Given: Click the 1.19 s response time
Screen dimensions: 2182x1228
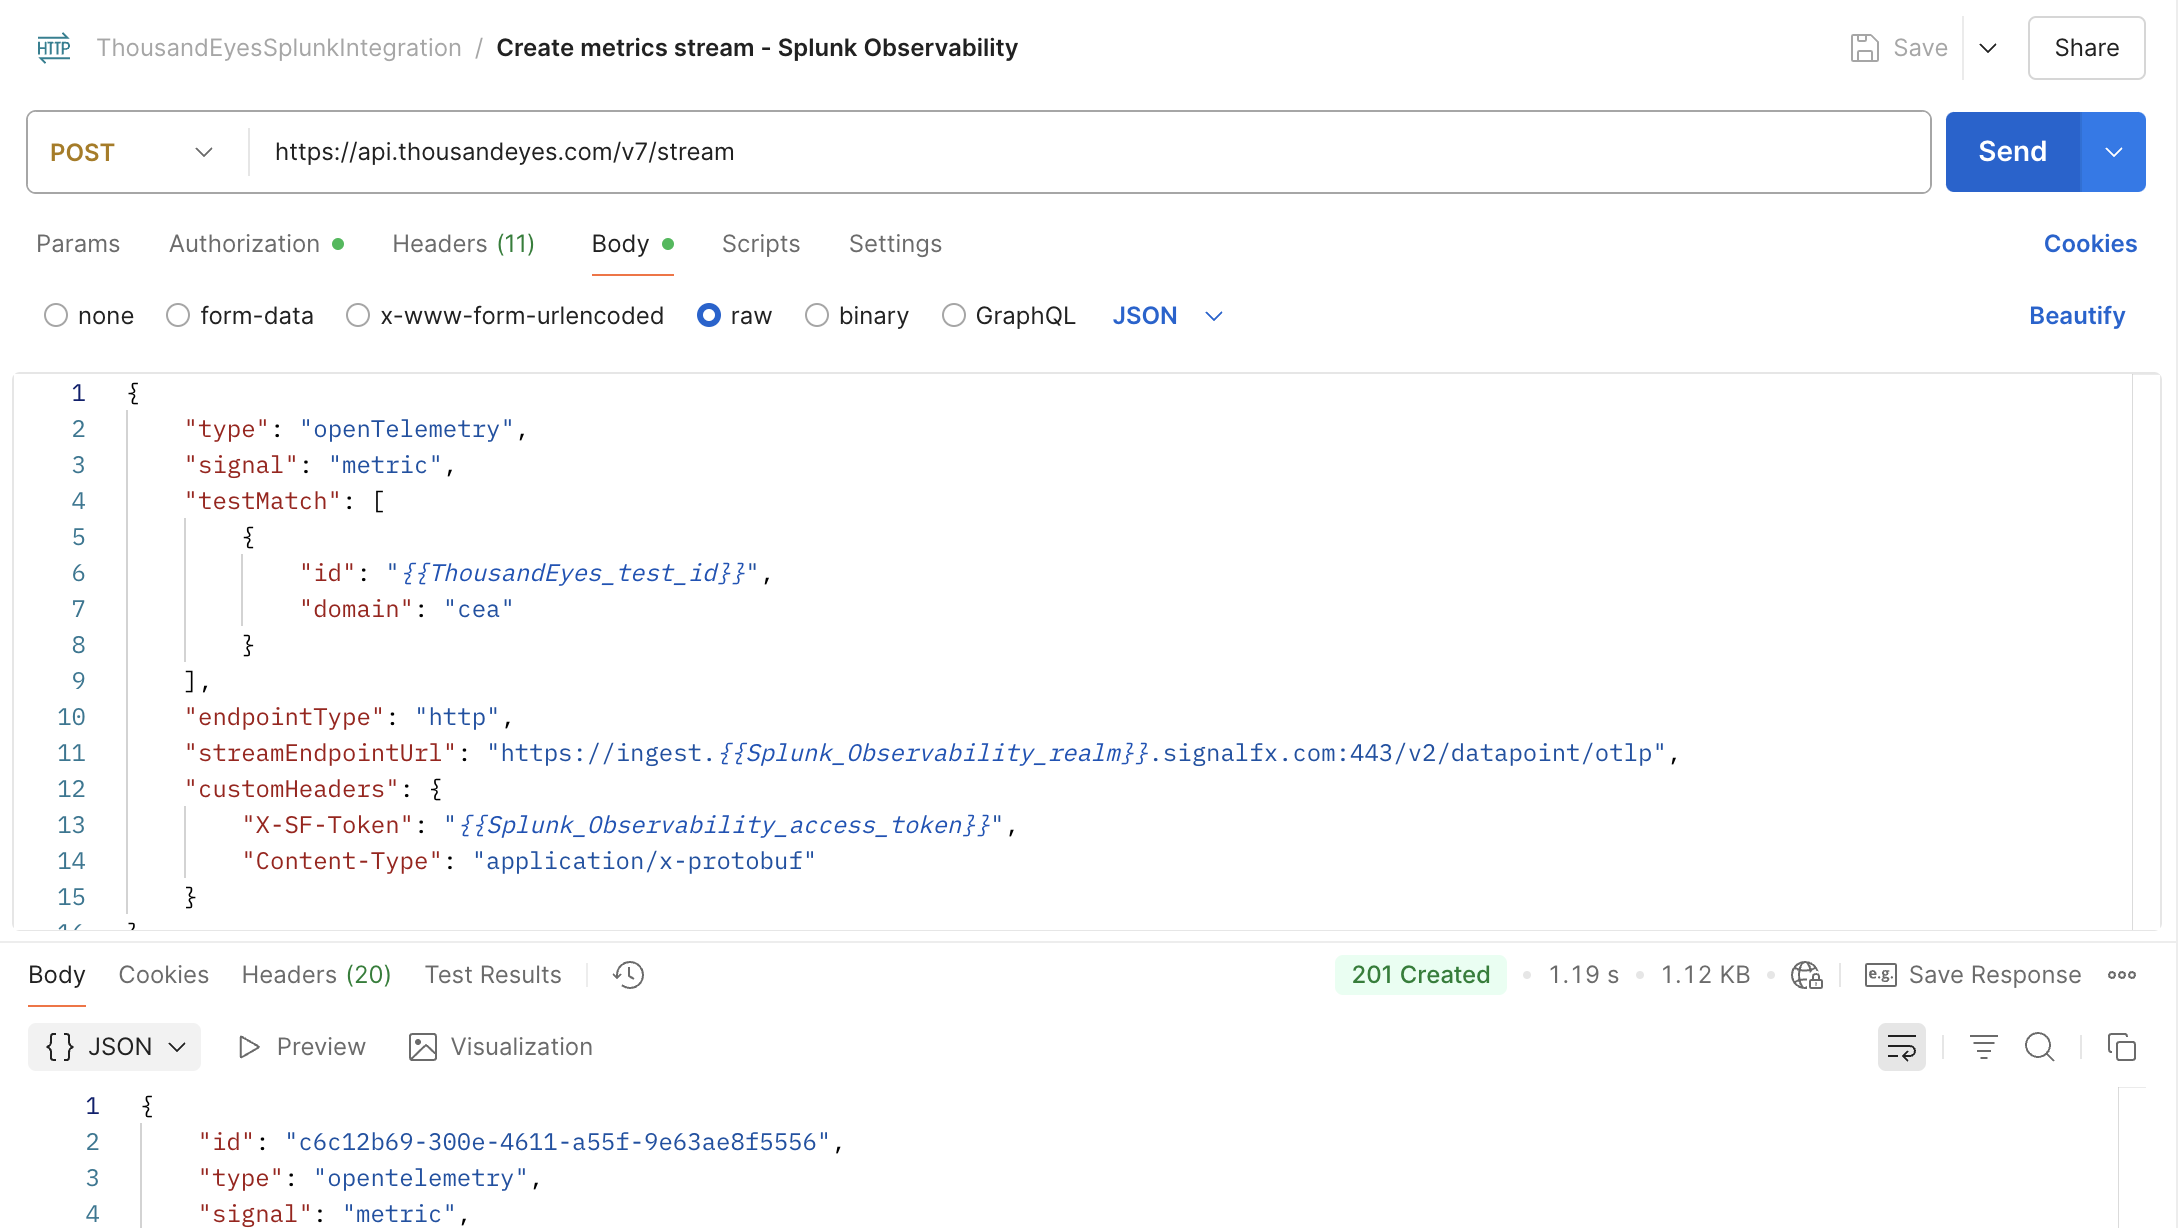Looking at the screenshot, I should (x=1584, y=975).
